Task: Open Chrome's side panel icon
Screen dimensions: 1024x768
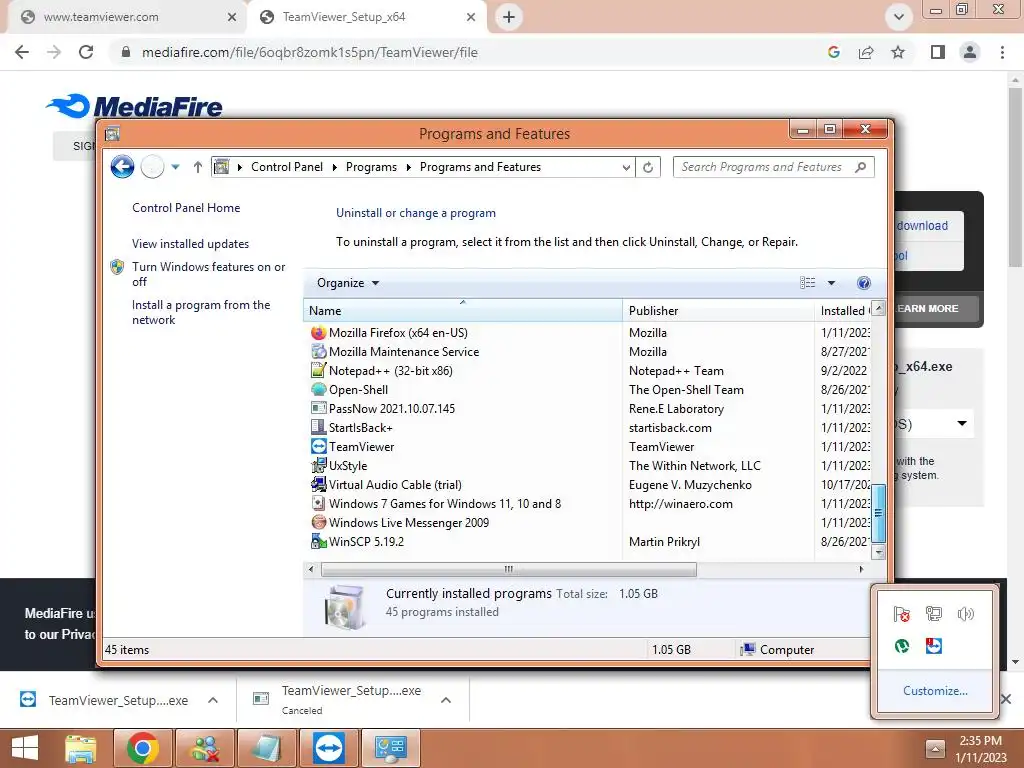Action: click(938, 52)
